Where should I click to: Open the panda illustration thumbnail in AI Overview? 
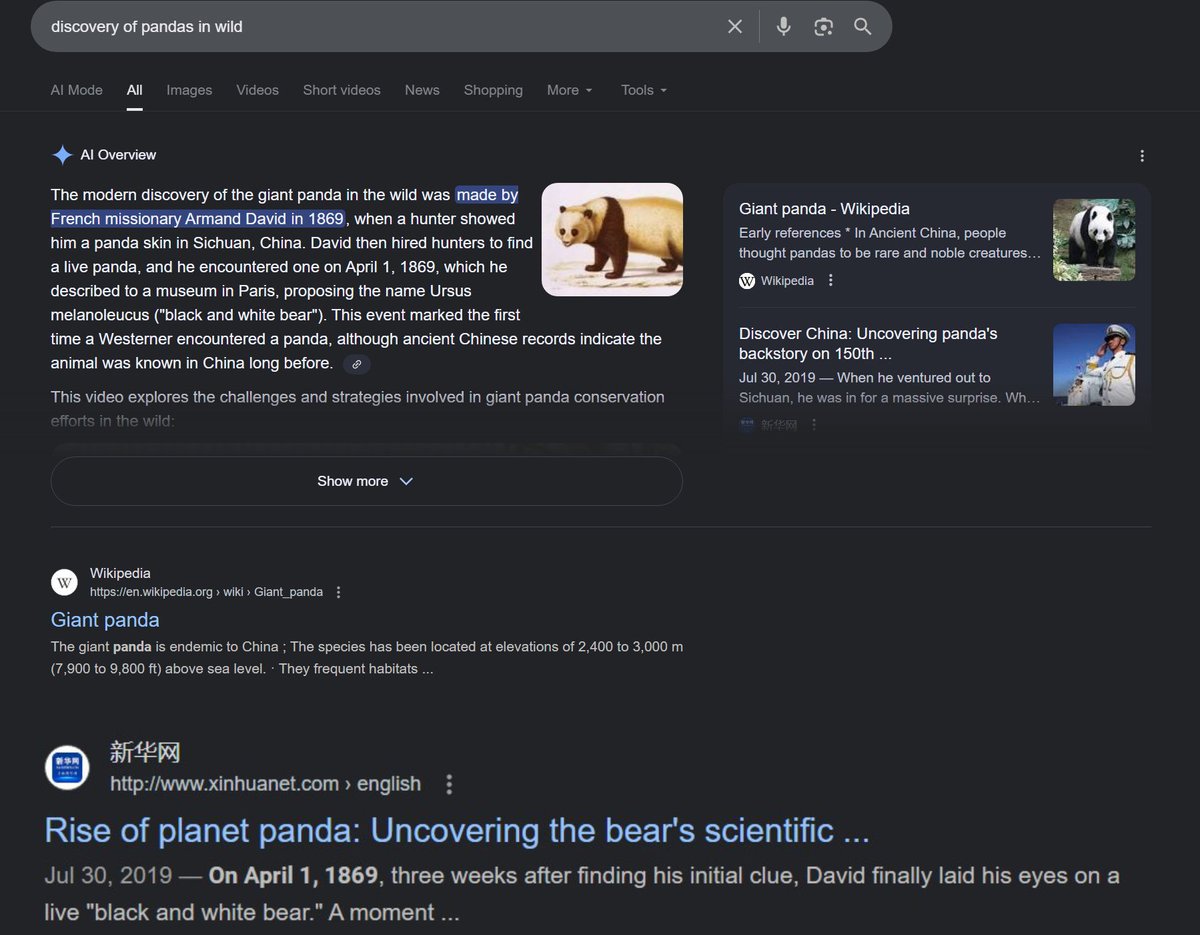[612, 240]
